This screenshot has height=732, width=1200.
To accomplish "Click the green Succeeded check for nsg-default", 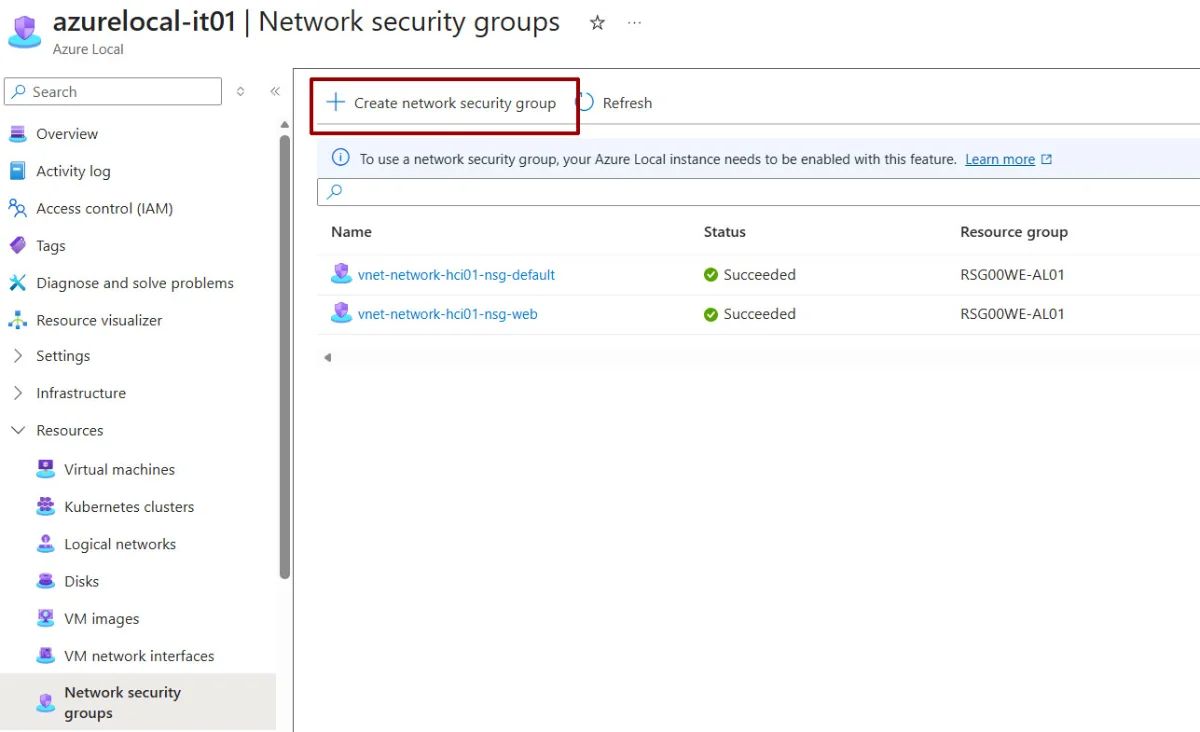I will click(711, 275).
